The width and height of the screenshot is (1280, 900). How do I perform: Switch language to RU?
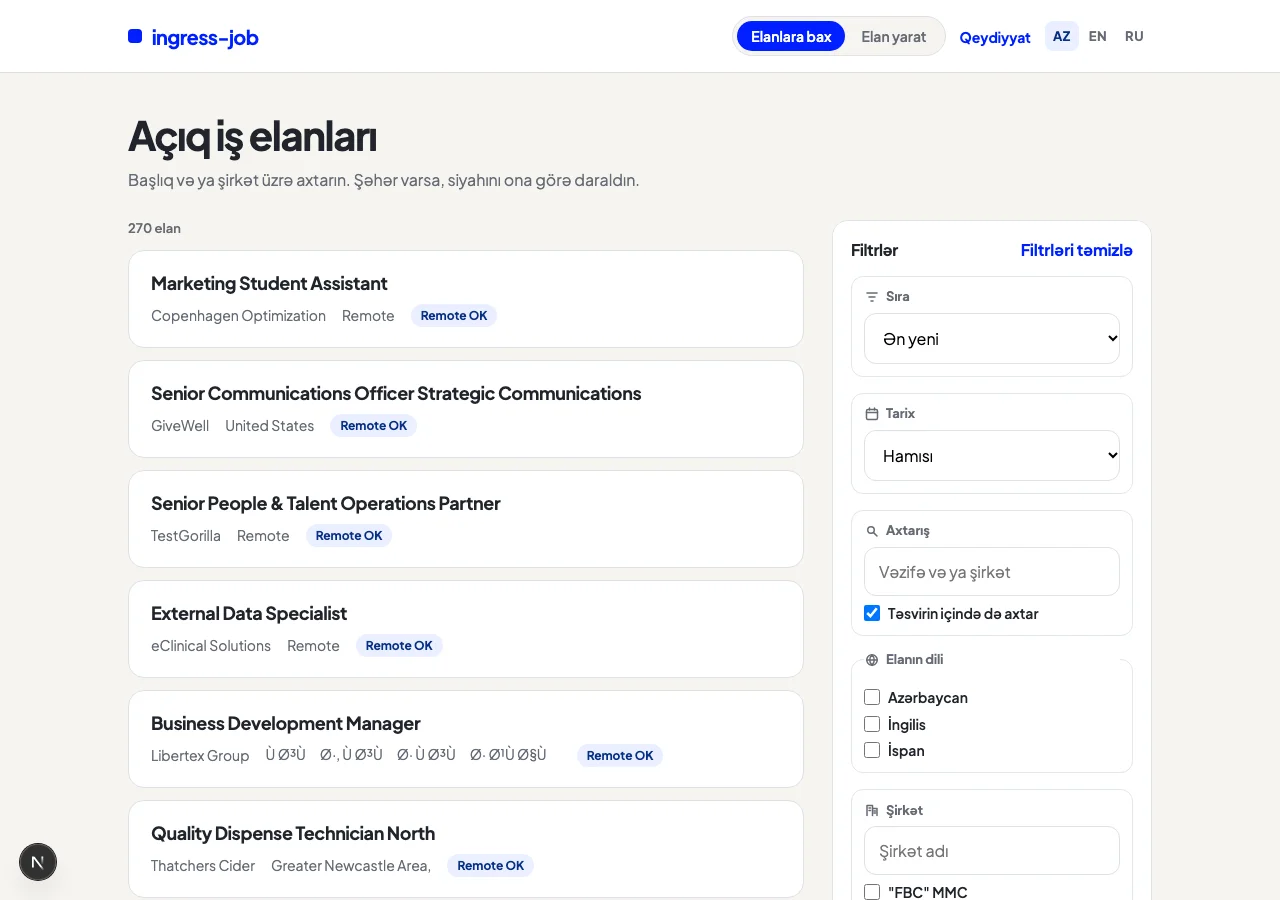click(1134, 37)
